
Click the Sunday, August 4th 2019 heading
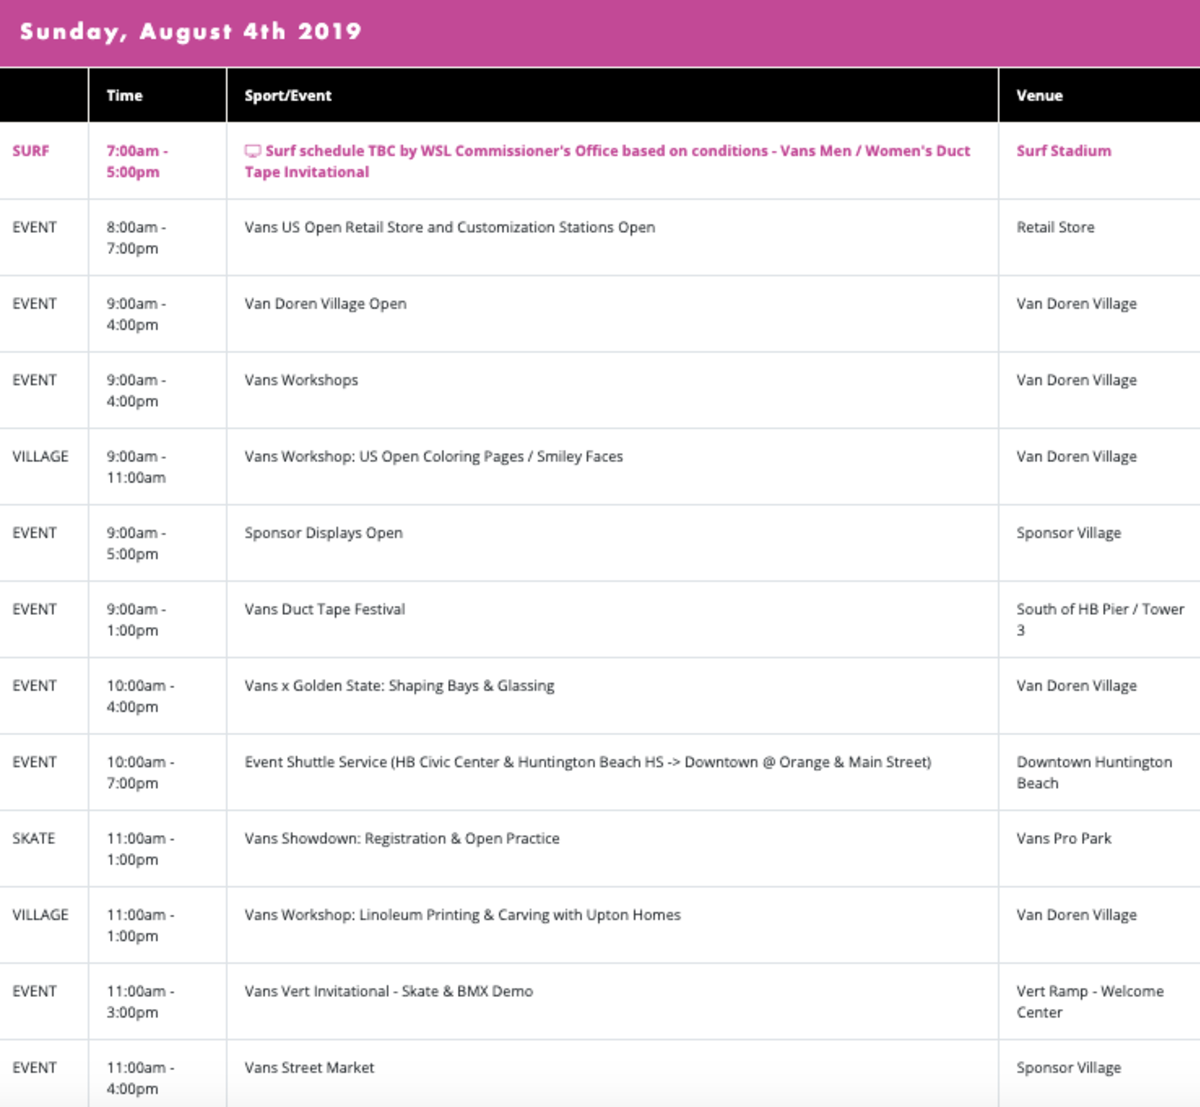[x=191, y=32]
